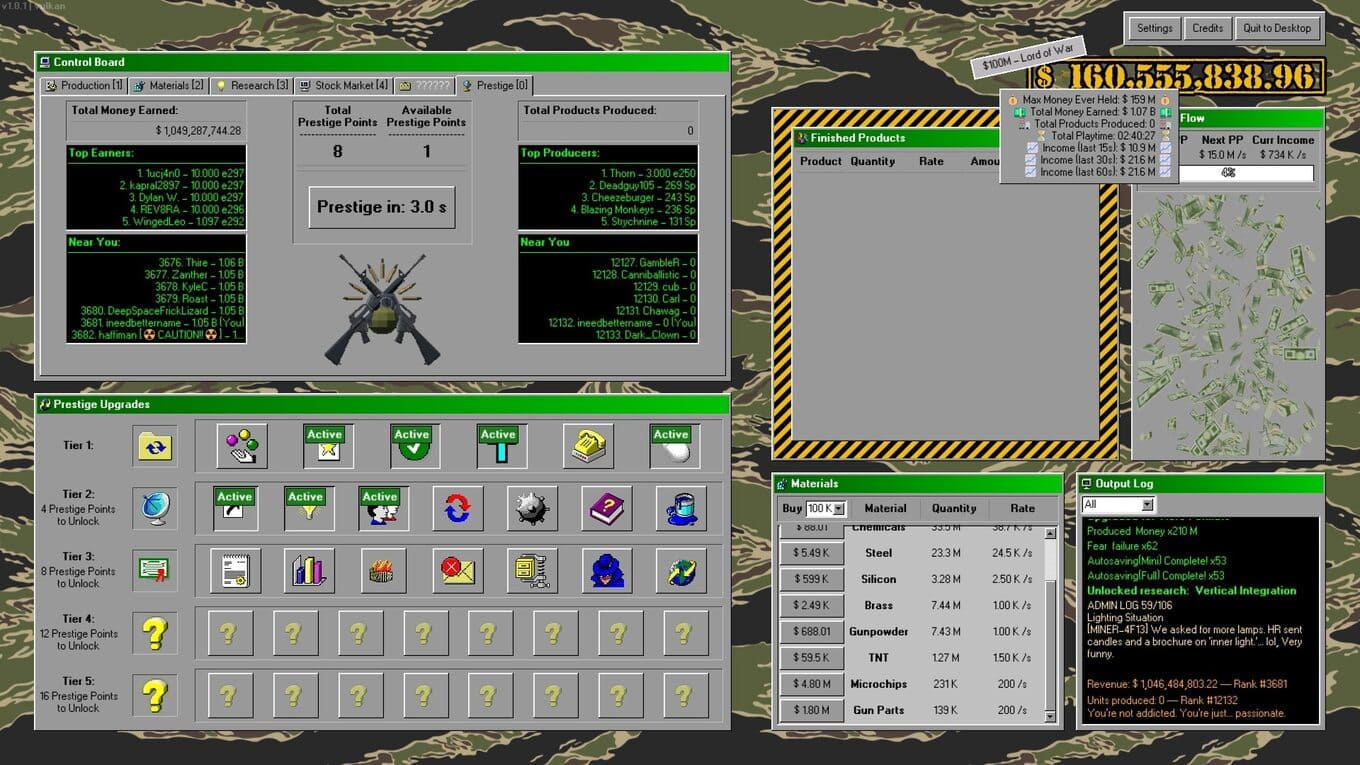Image resolution: width=1360 pixels, height=765 pixels.
Task: Click the naval mine upgrade in Tier 2
Action: coord(532,508)
